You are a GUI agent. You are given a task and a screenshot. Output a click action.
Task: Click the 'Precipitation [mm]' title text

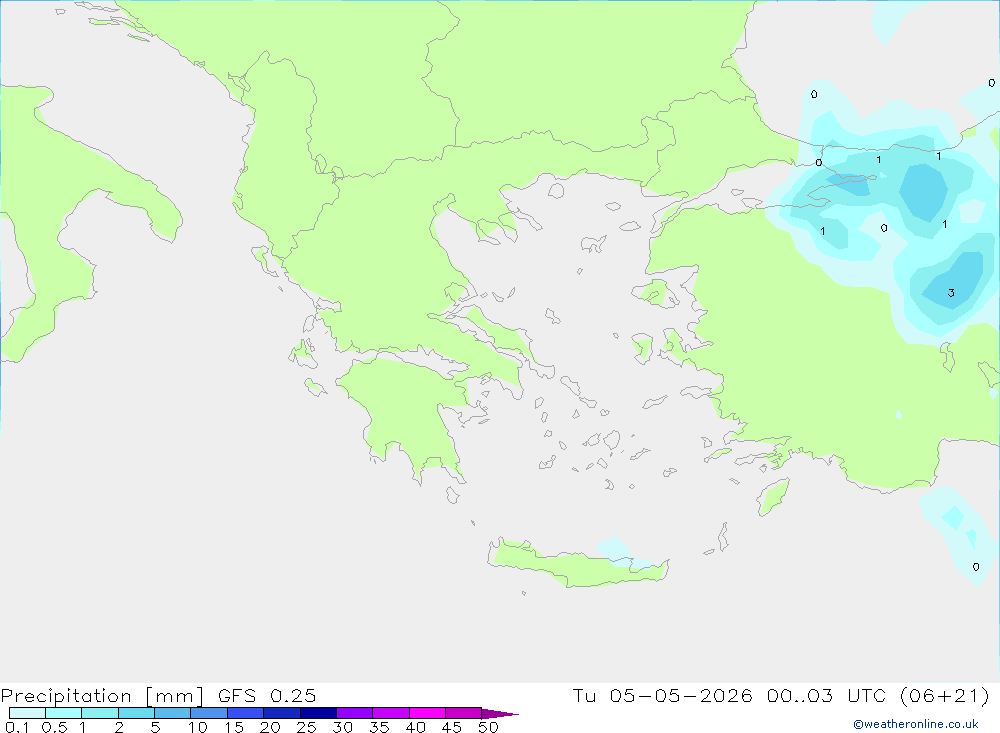[102, 696]
